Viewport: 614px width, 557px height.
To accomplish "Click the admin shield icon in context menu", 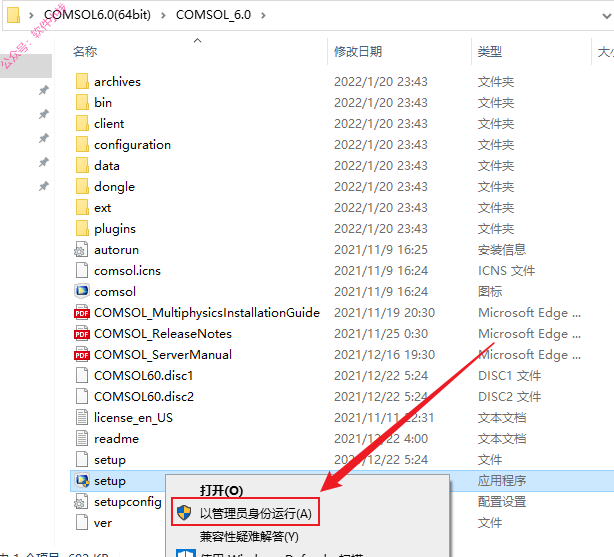I will coord(184,512).
